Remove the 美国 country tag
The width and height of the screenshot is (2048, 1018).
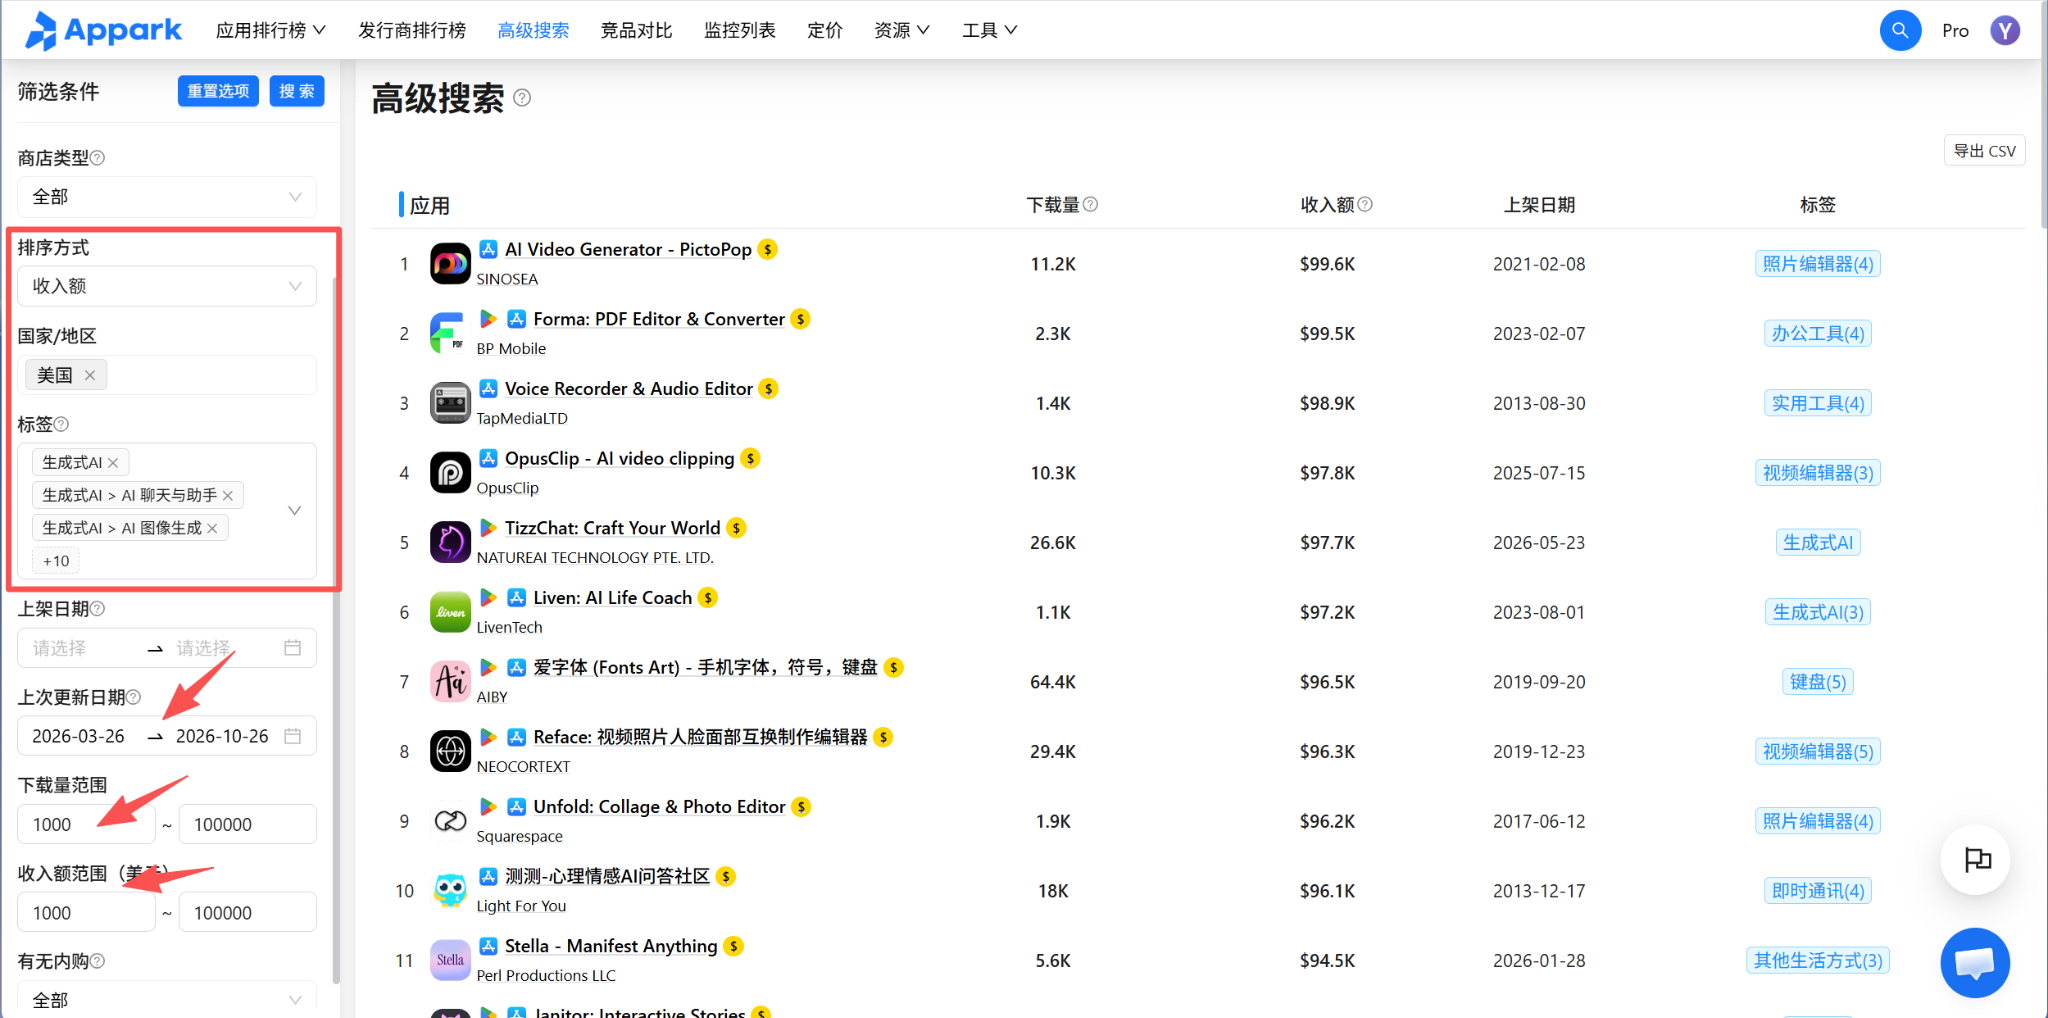90,375
